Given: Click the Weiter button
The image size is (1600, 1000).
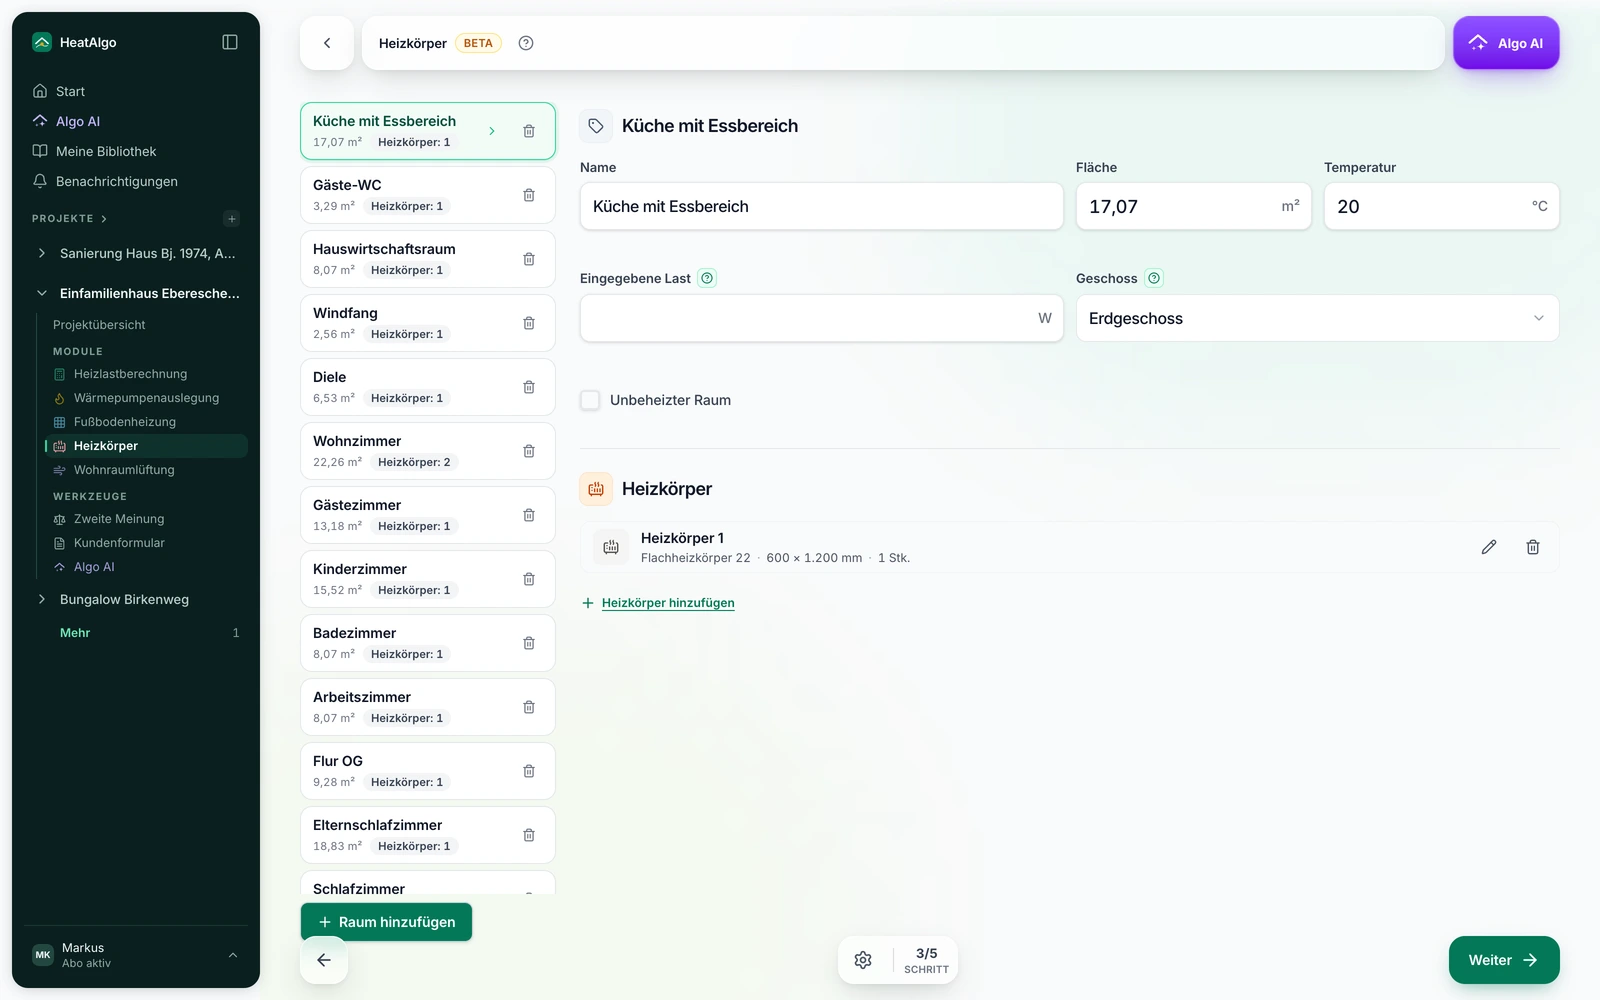Looking at the screenshot, I should (1504, 960).
